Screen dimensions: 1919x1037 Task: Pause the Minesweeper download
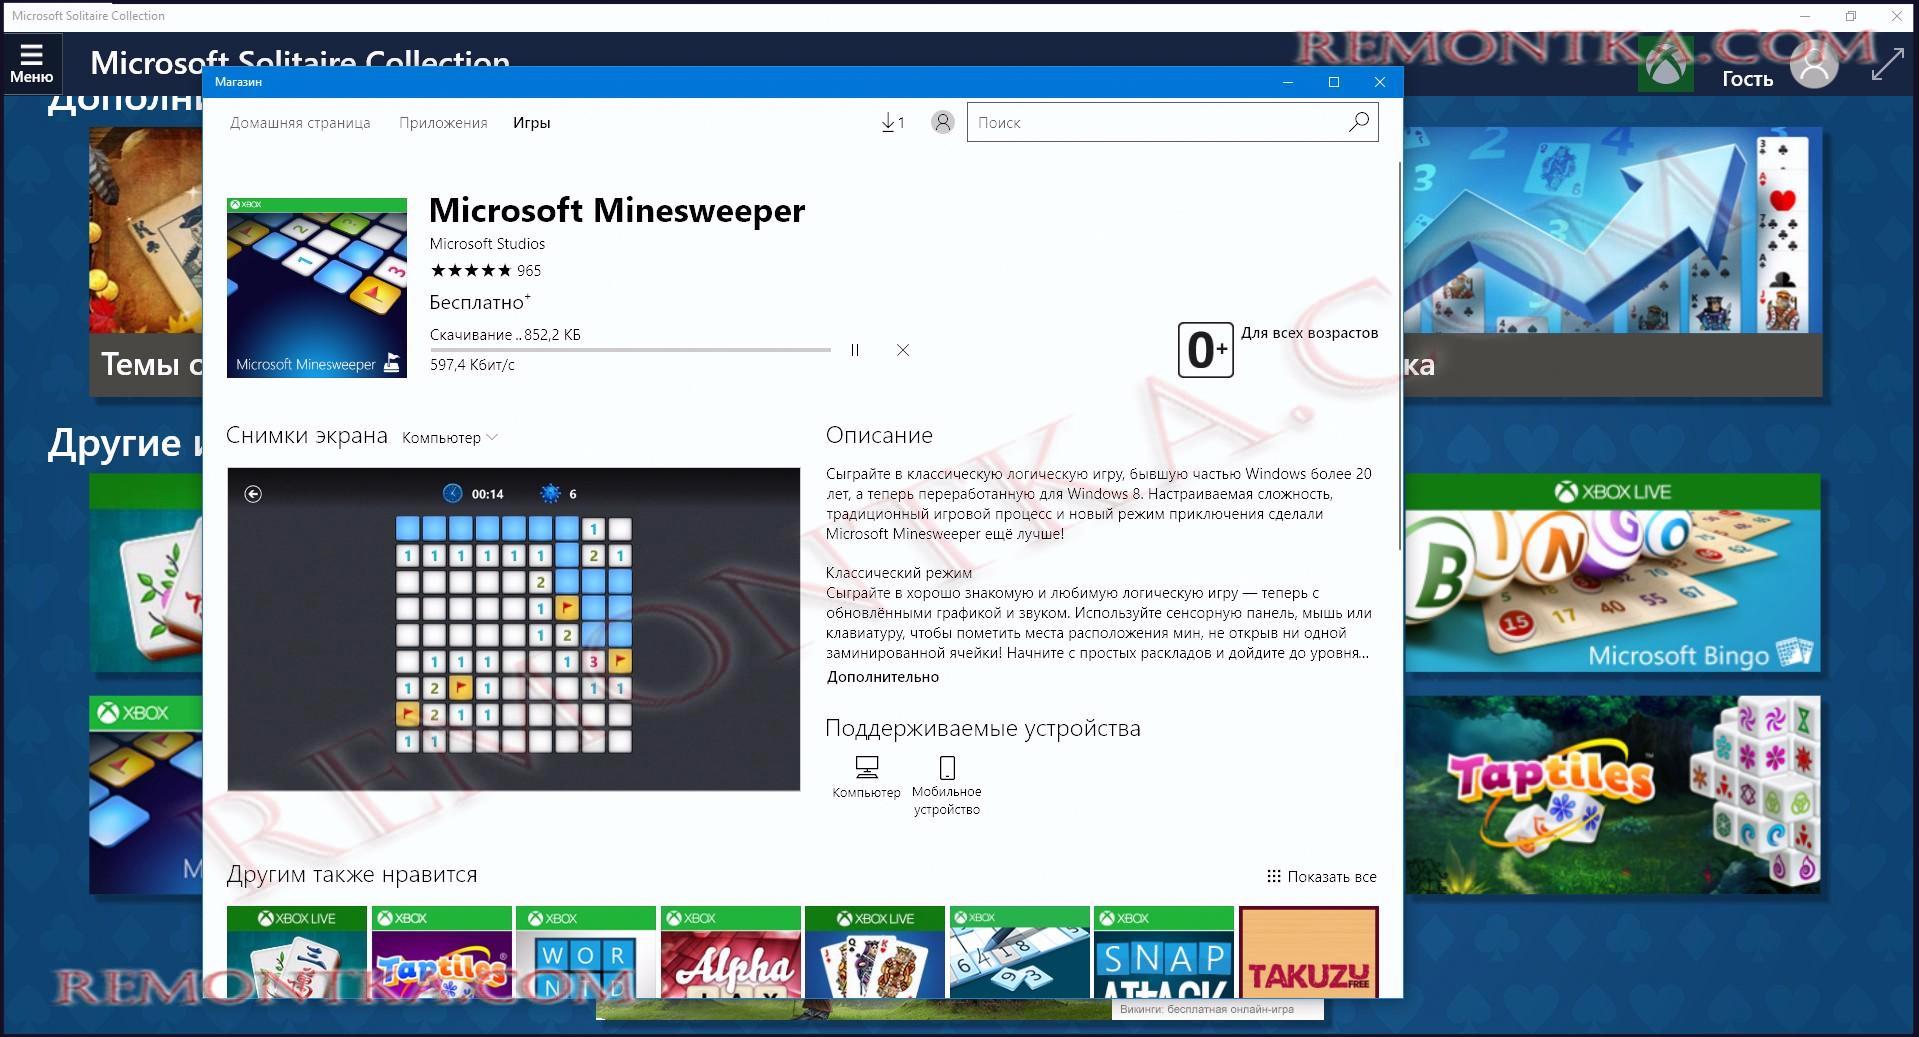click(x=855, y=350)
